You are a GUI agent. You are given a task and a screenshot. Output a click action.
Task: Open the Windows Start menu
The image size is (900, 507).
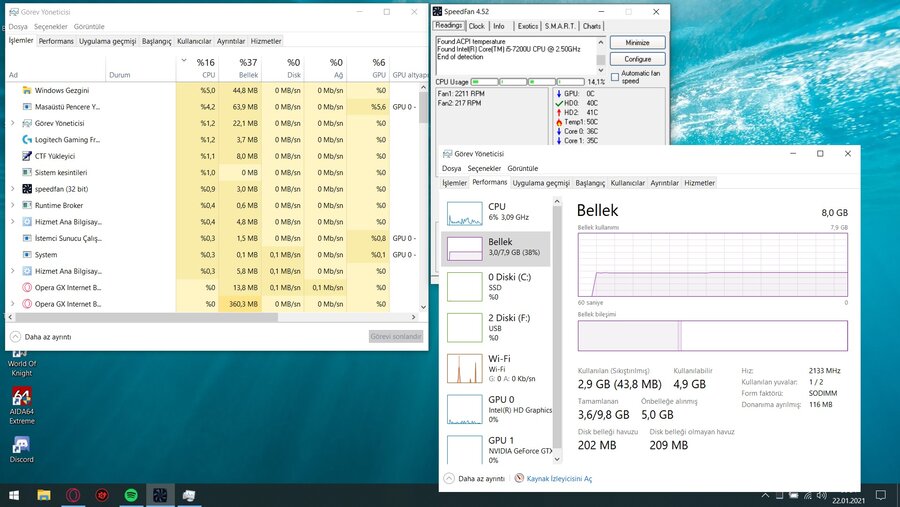pyautogui.click(x=14, y=495)
